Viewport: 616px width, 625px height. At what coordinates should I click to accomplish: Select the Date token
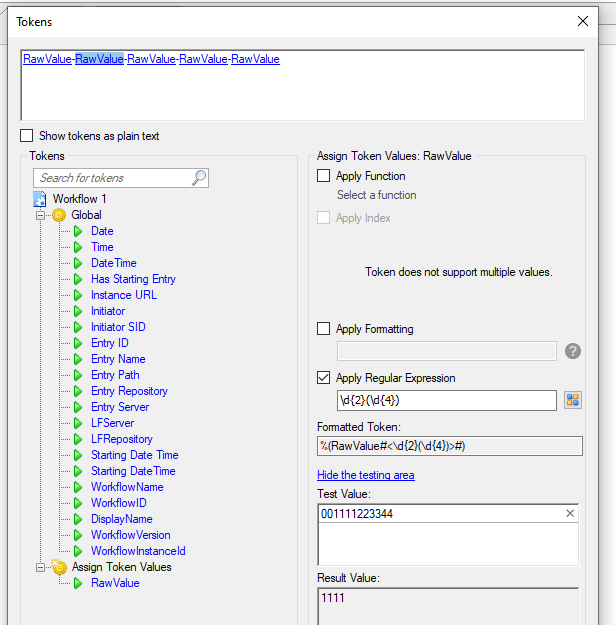(102, 231)
